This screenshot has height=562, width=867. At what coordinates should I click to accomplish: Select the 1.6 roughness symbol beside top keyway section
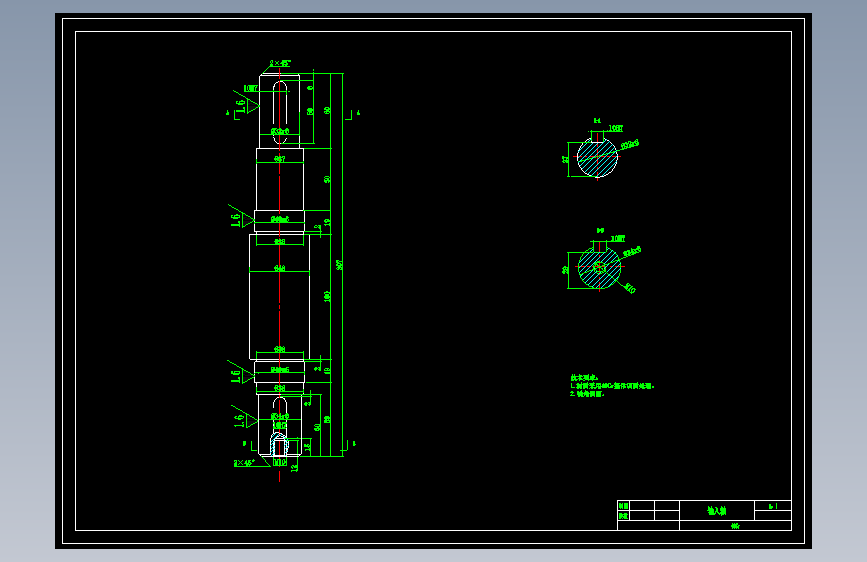(x=246, y=103)
